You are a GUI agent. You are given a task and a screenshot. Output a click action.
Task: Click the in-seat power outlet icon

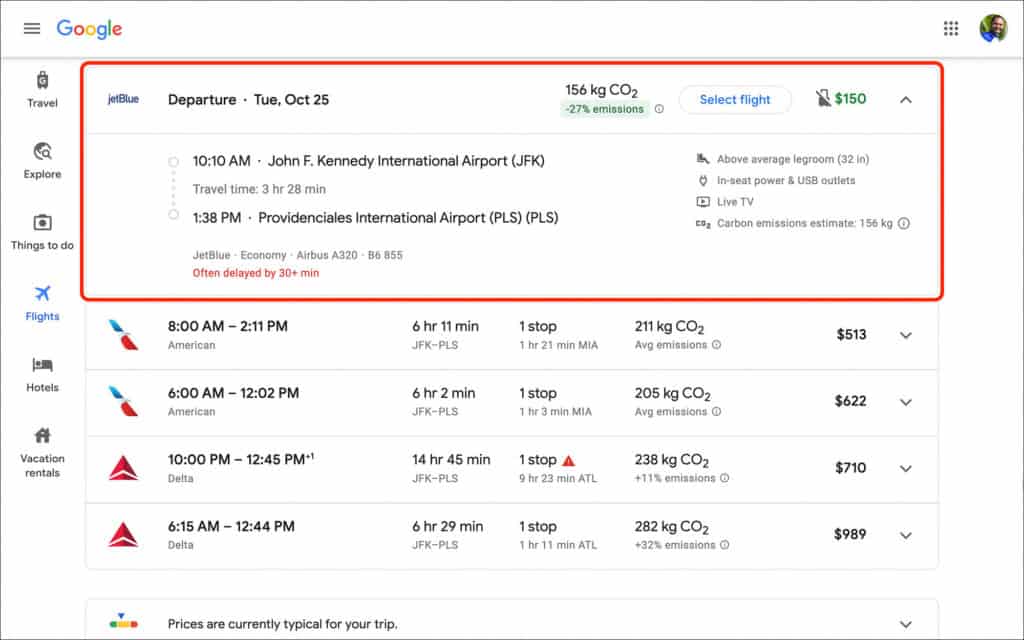click(703, 180)
